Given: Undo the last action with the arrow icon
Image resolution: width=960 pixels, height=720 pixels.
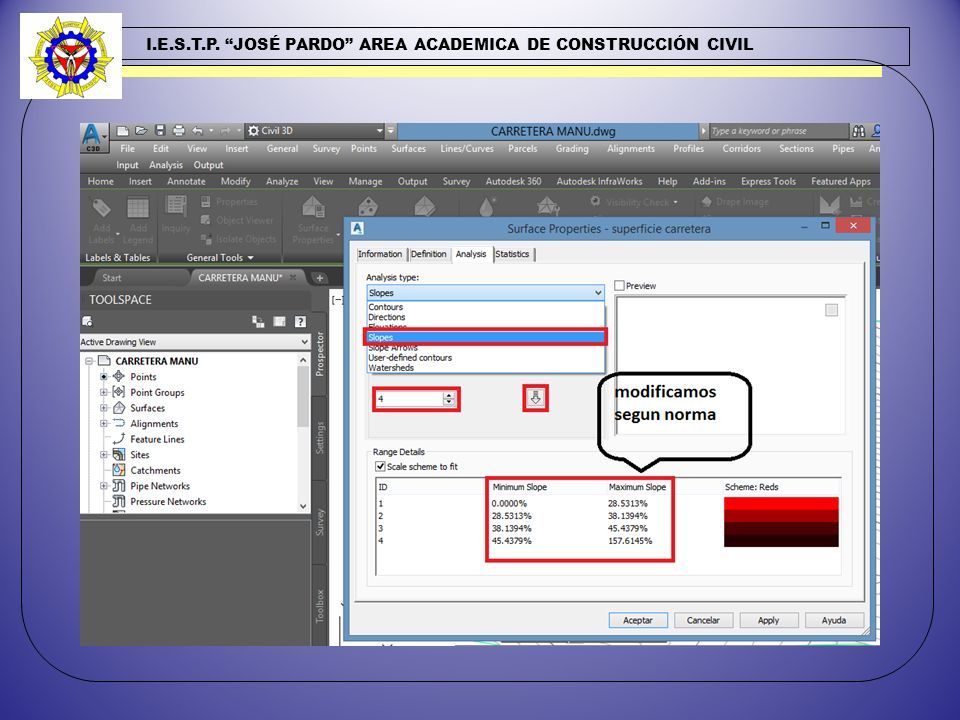Looking at the screenshot, I should coord(197,130).
